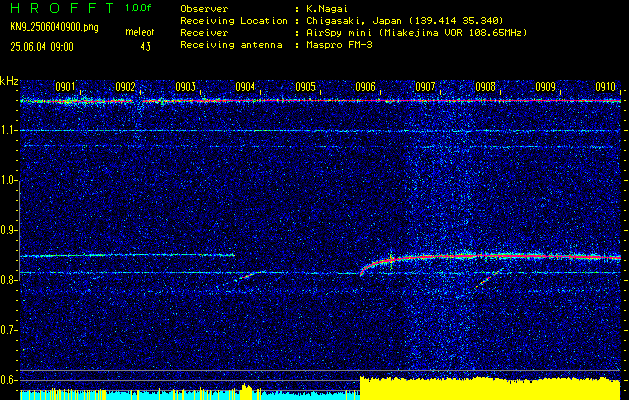Screen dimensions: 629x400
Task: Click the observer name K.Nagai
Action: pos(325,9)
